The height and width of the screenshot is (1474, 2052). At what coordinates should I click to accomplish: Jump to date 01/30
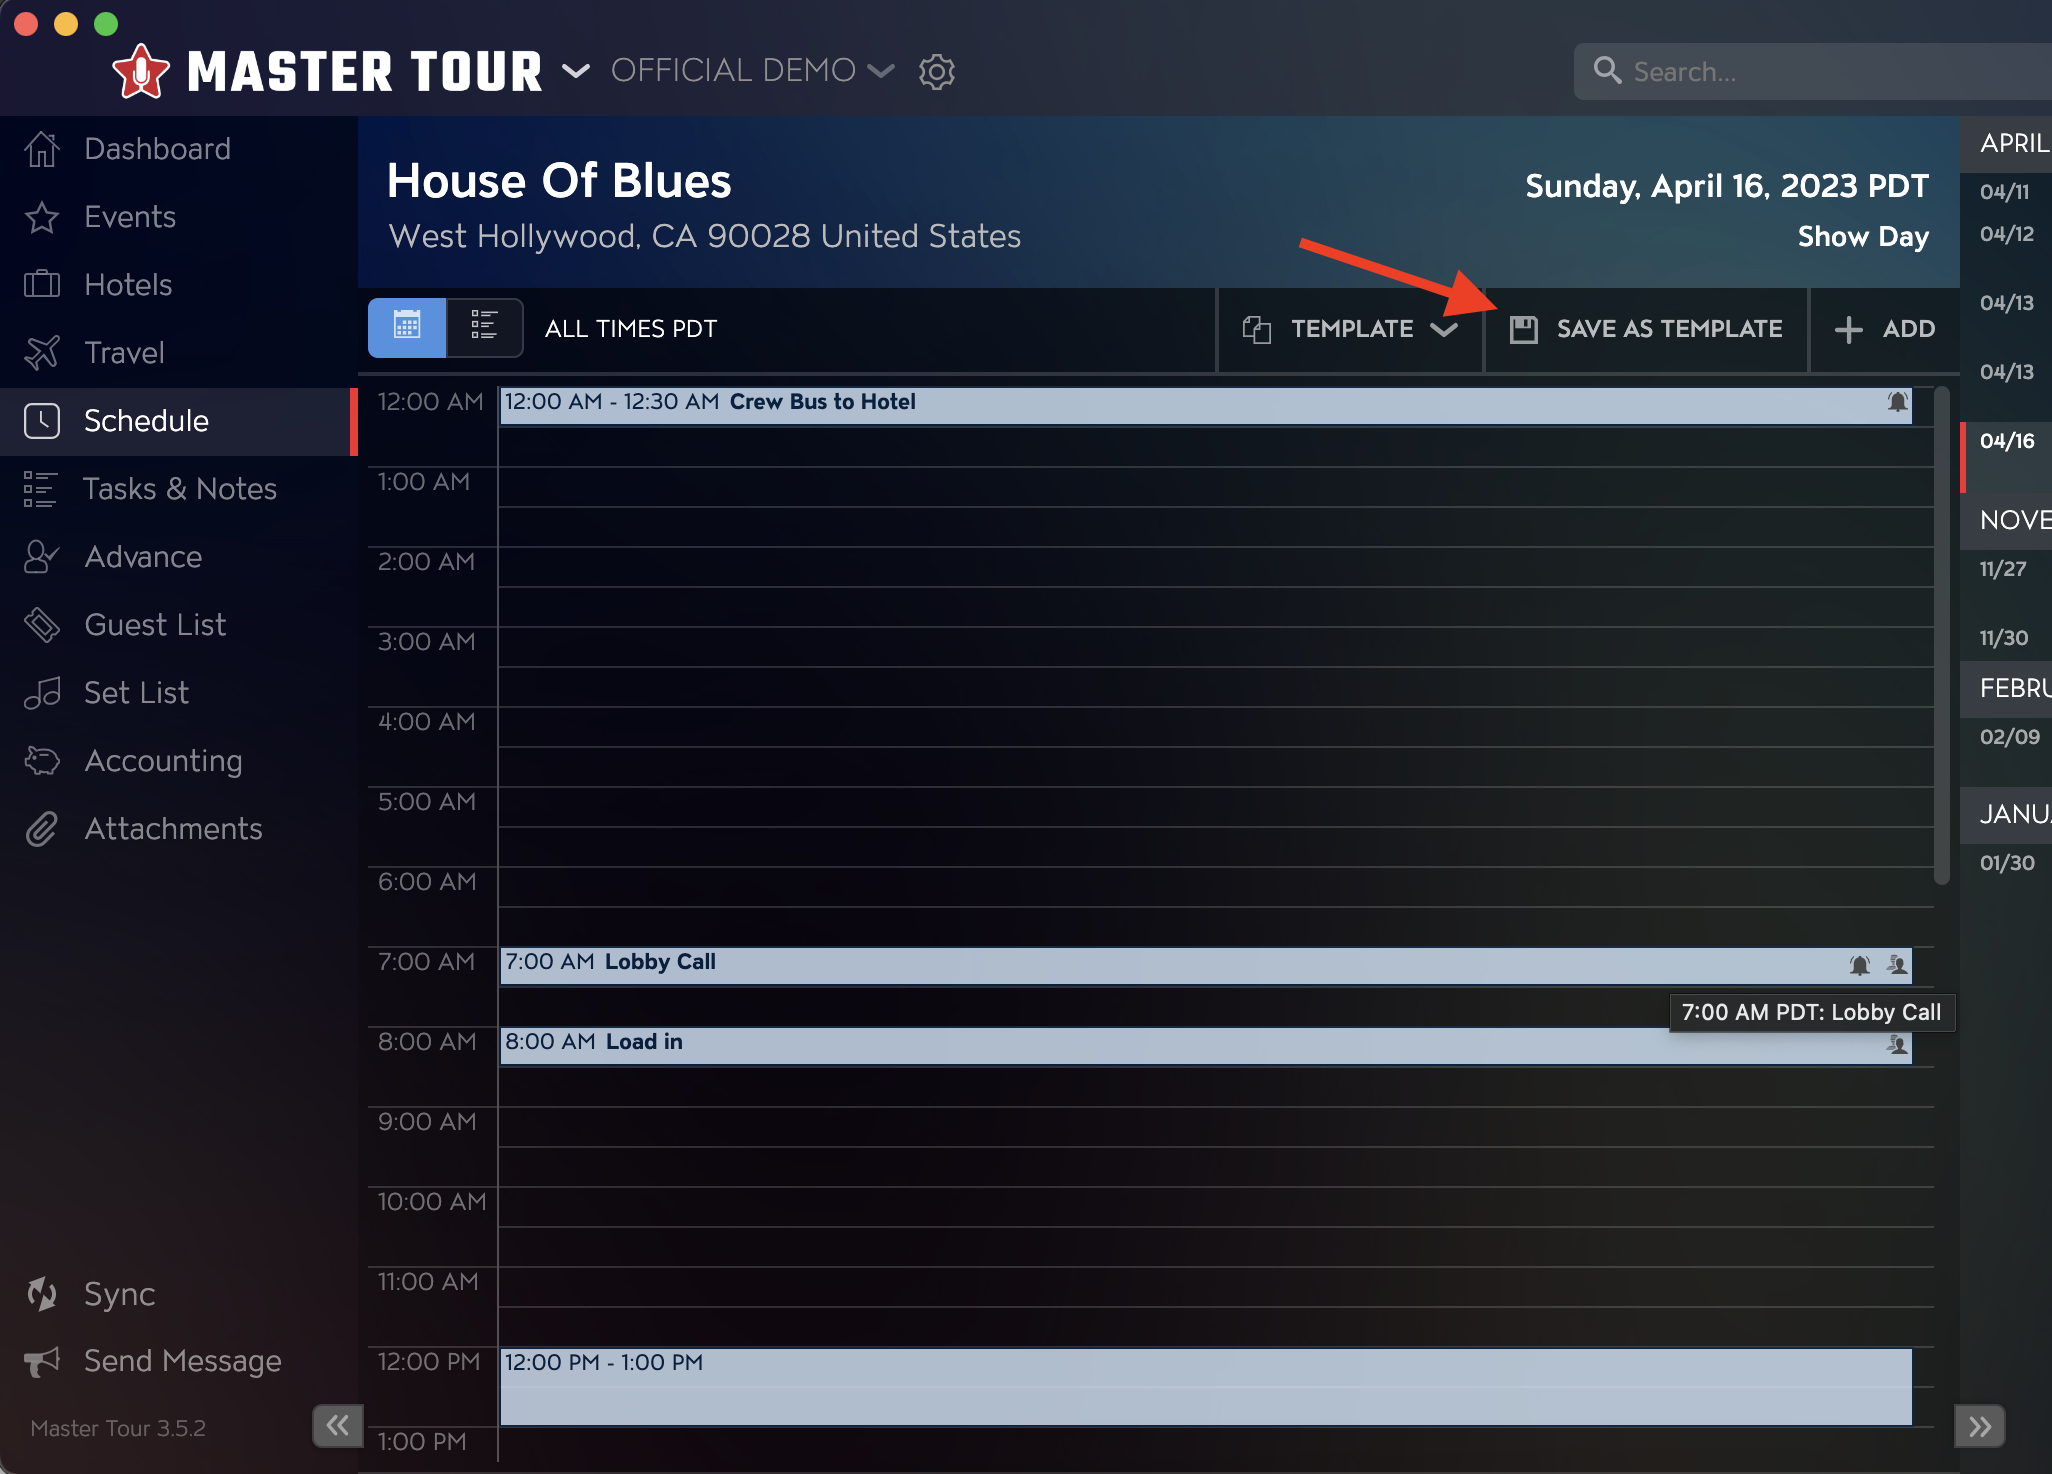coord(2006,863)
